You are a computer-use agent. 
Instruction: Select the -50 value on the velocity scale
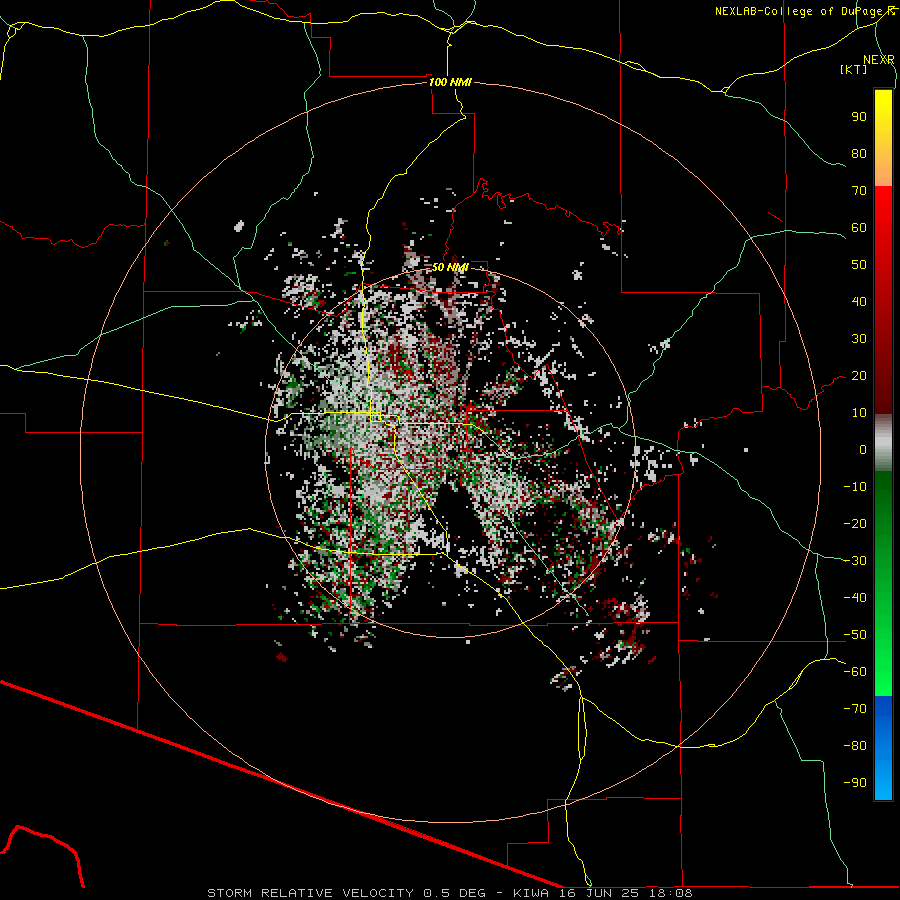click(855, 635)
